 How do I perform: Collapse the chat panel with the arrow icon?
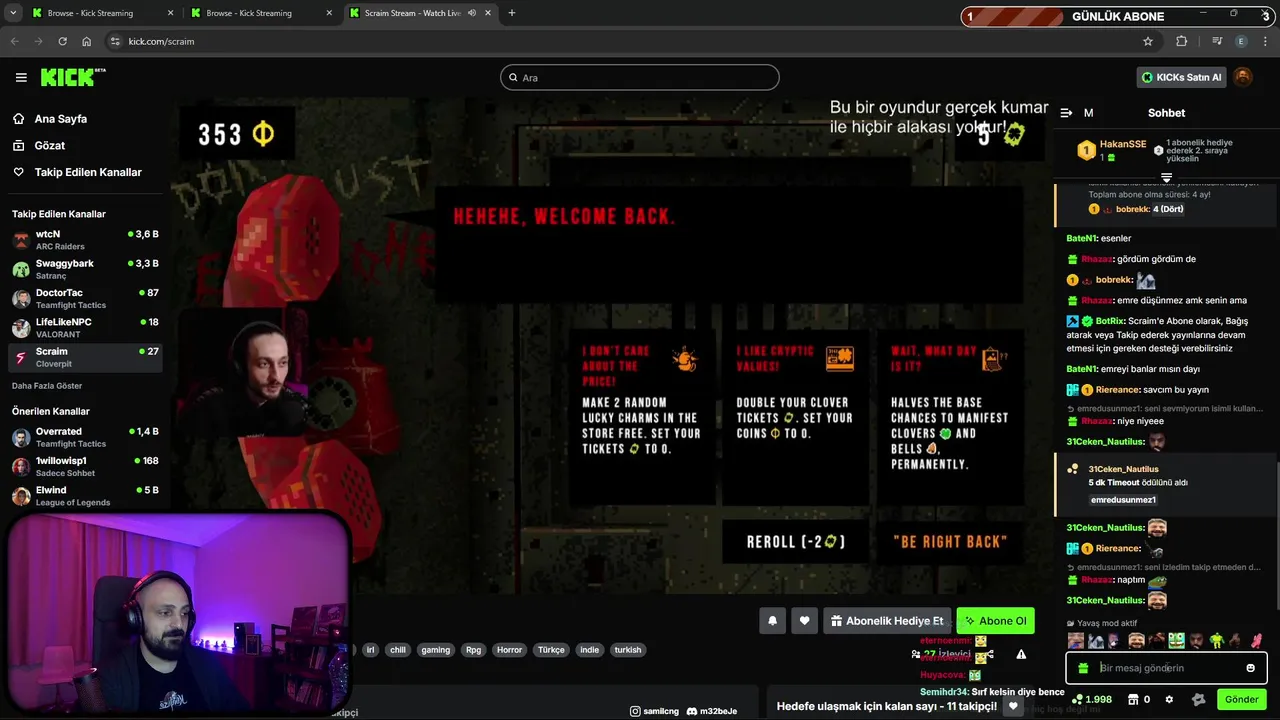(1066, 113)
